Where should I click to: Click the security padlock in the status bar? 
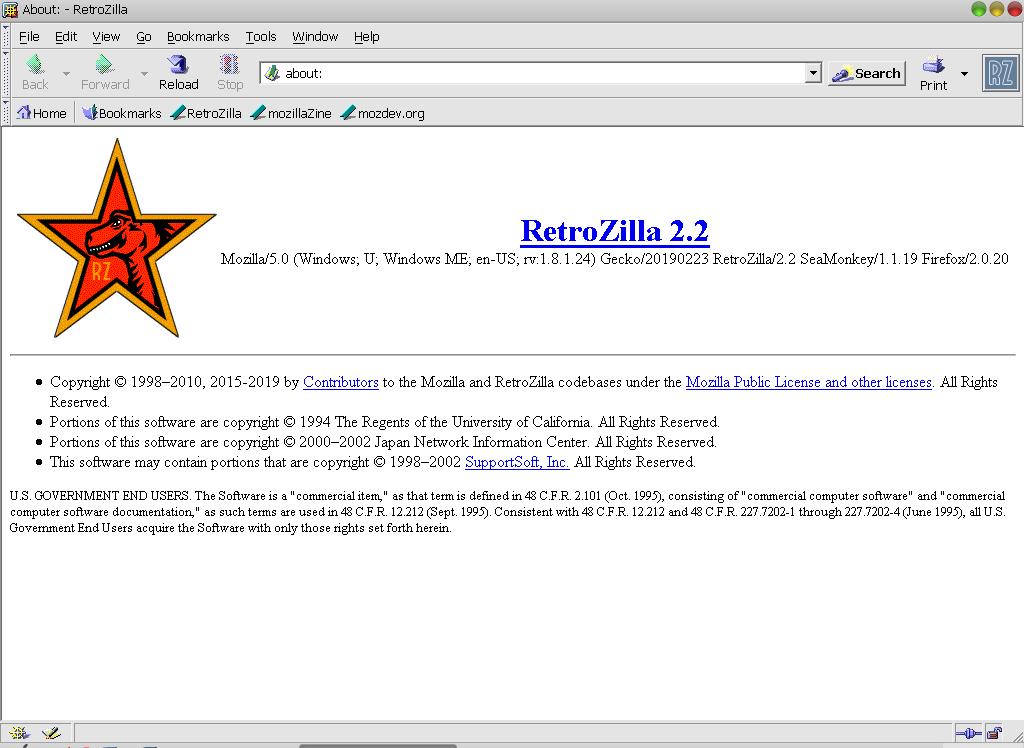[992, 733]
